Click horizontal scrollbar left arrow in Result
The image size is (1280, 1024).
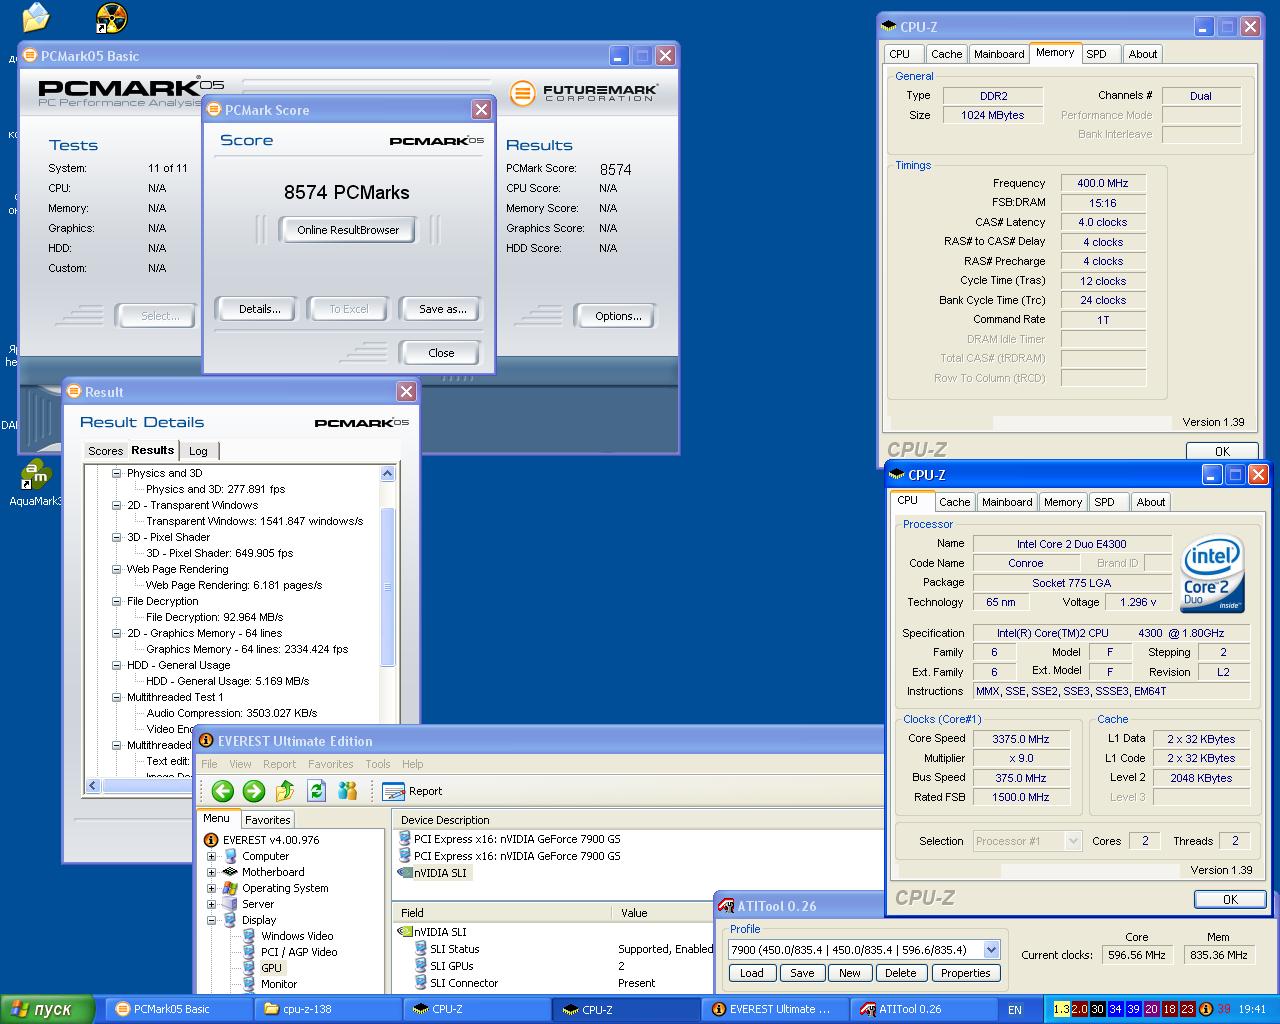[93, 786]
